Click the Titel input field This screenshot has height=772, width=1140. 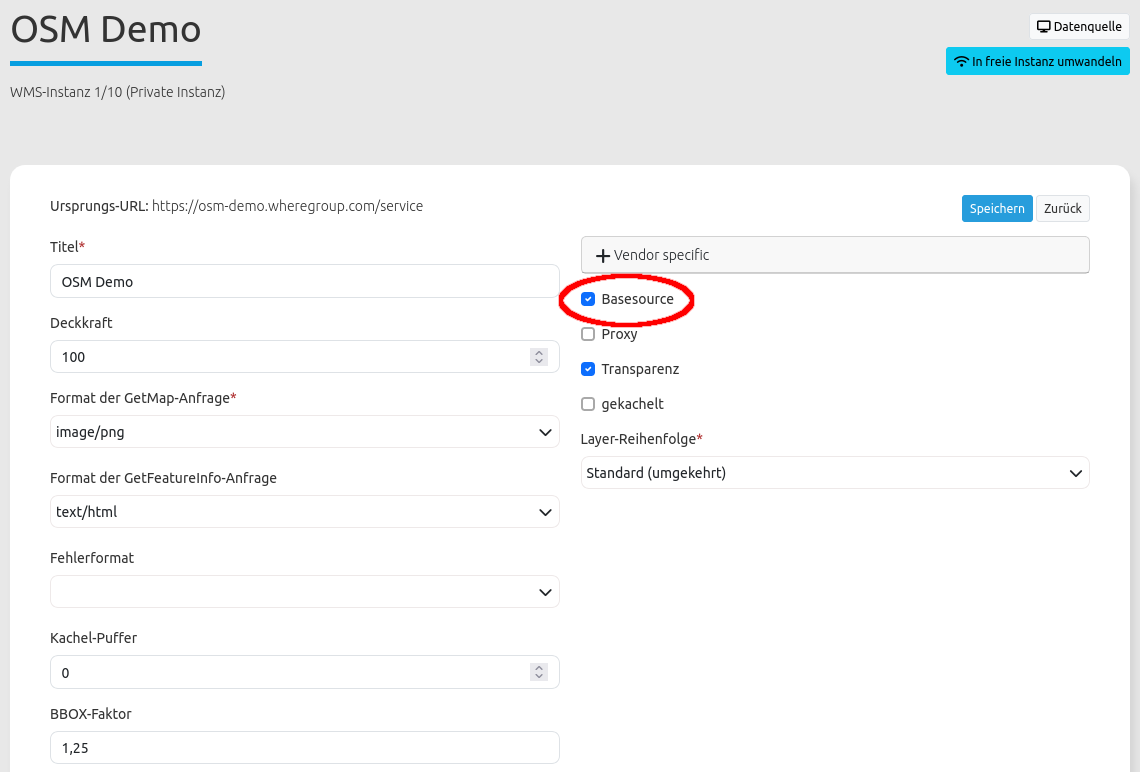(x=304, y=282)
